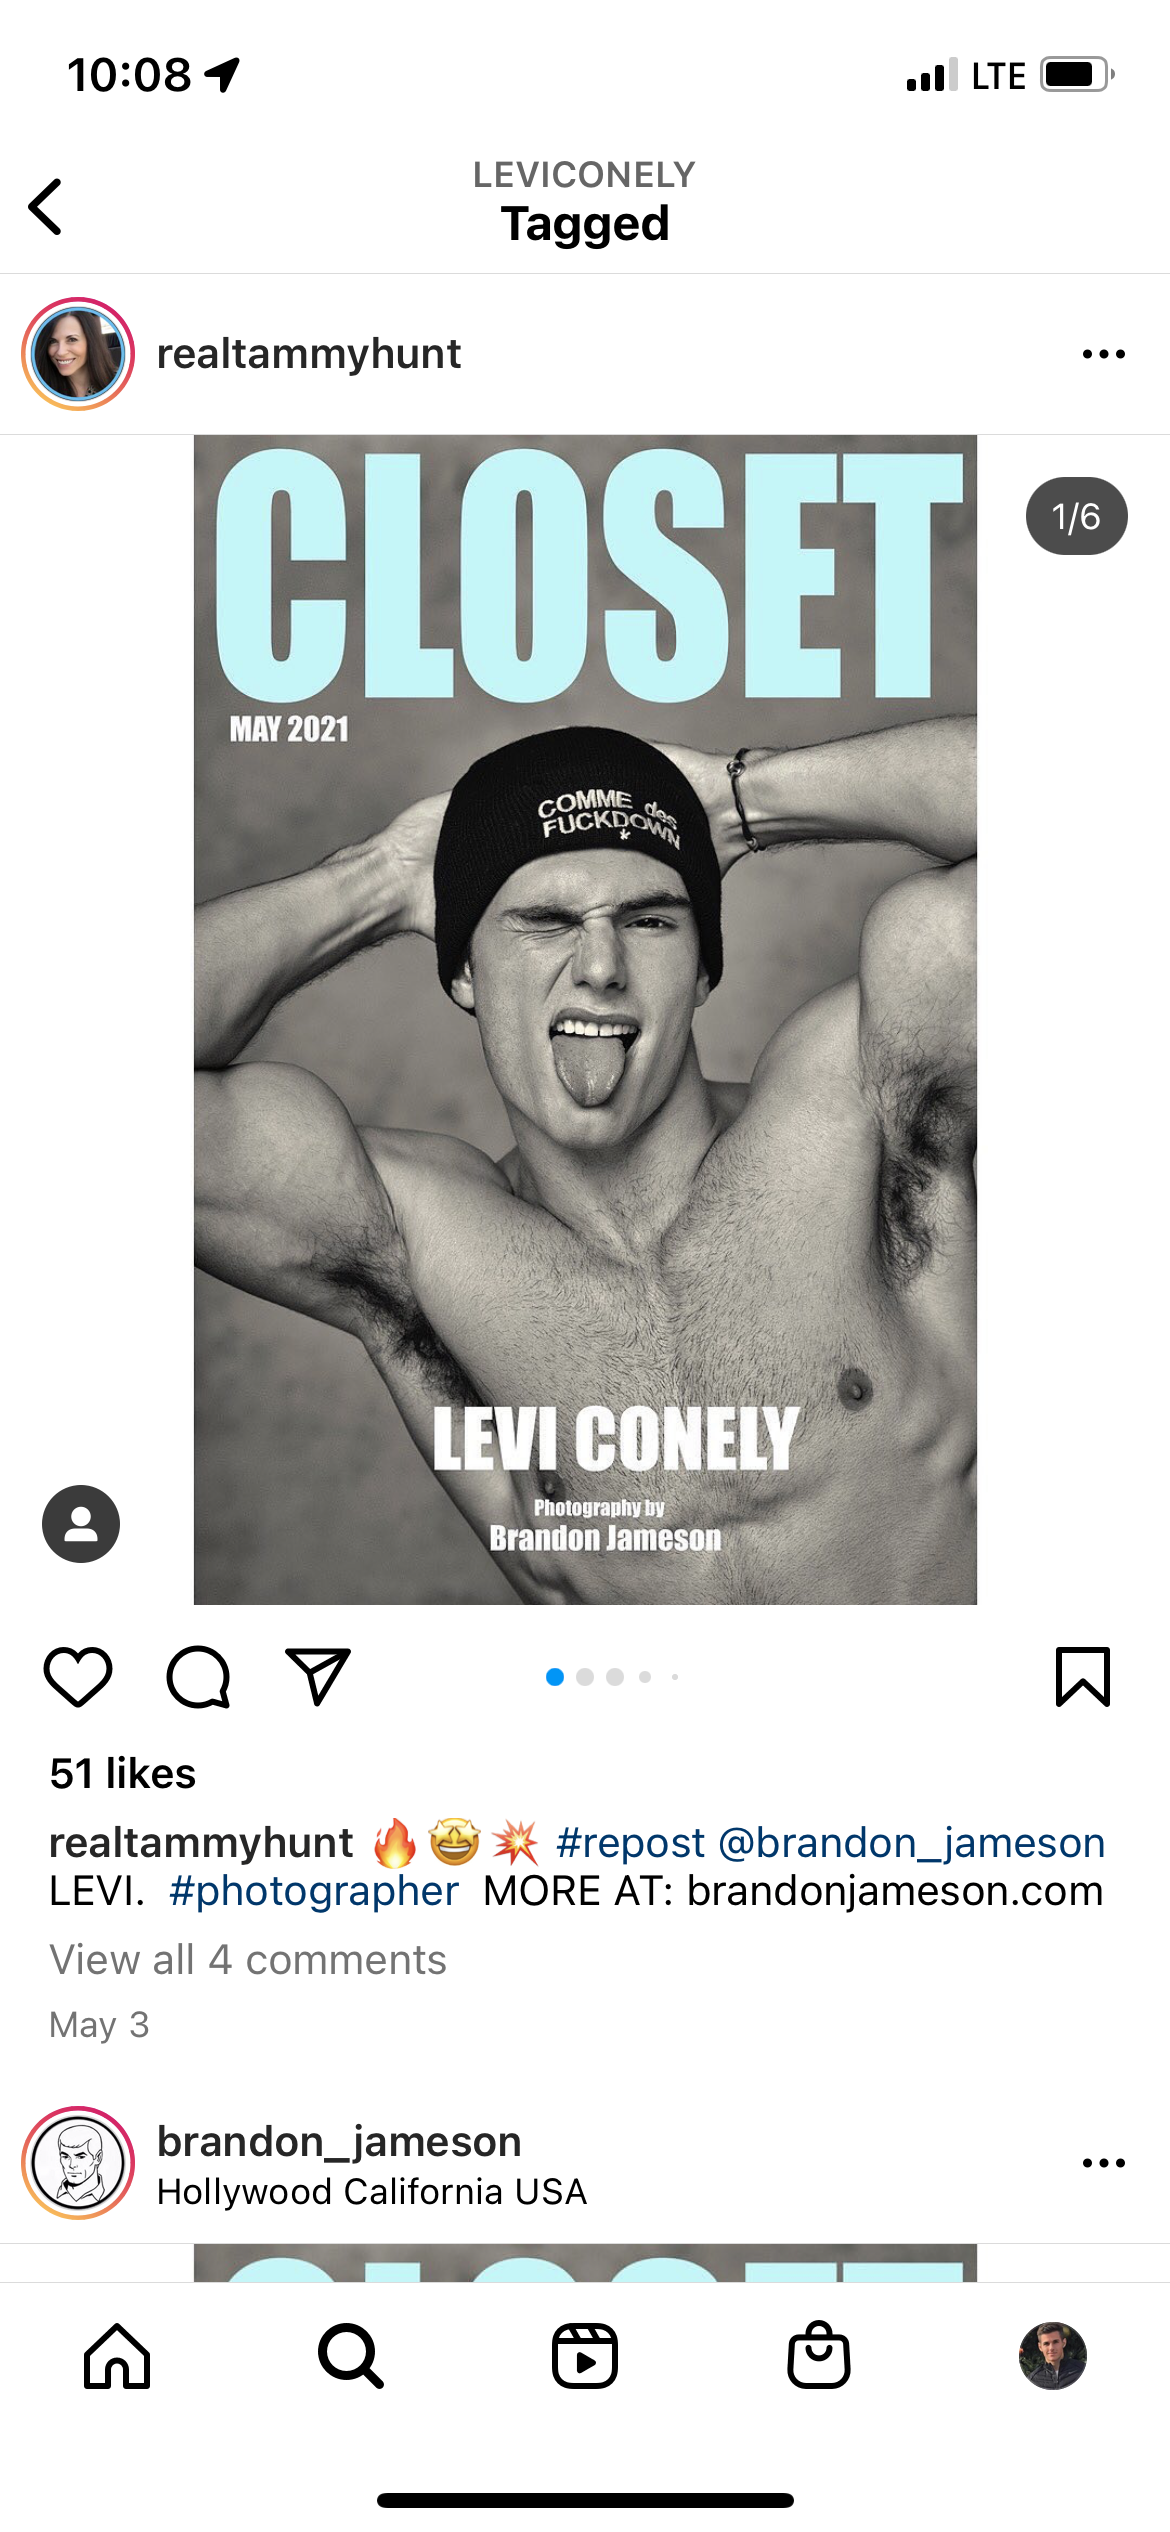Share post via paper plane icon
Viewport: 1170px width, 2532px height.
tap(318, 1677)
